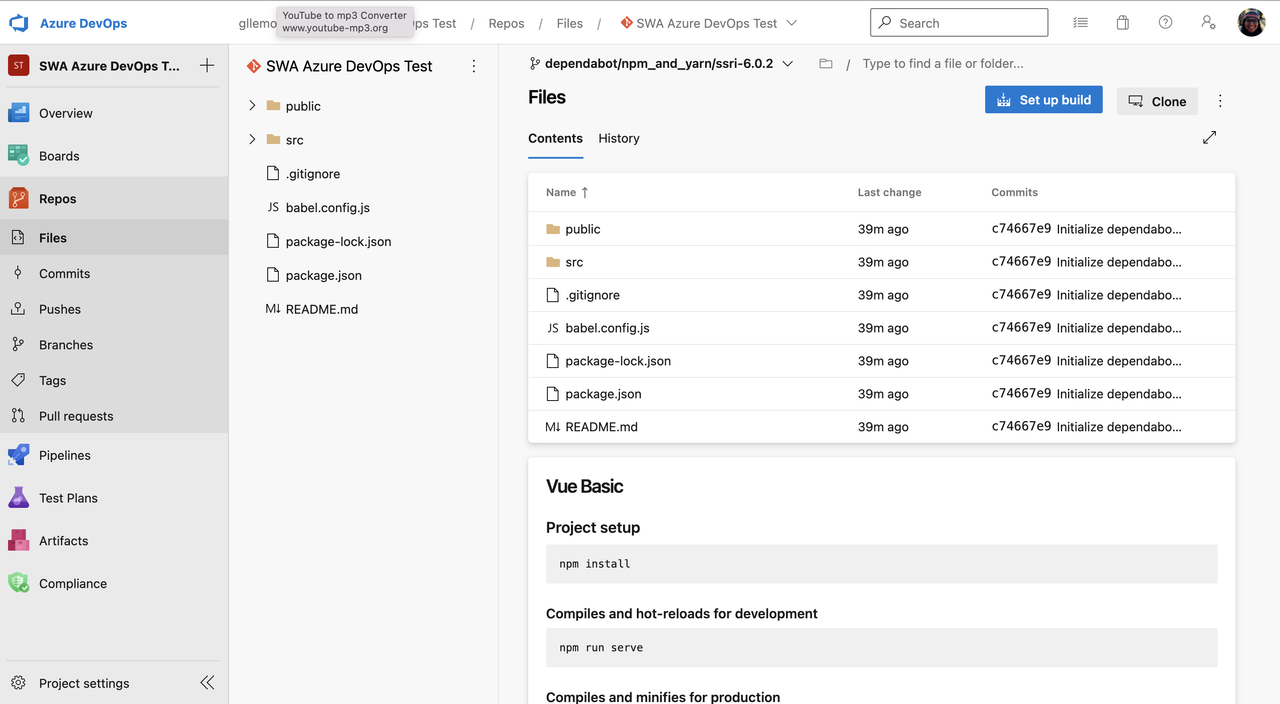1280x704 pixels.
Task: Click the ST project avatar icon
Action: click(x=18, y=66)
